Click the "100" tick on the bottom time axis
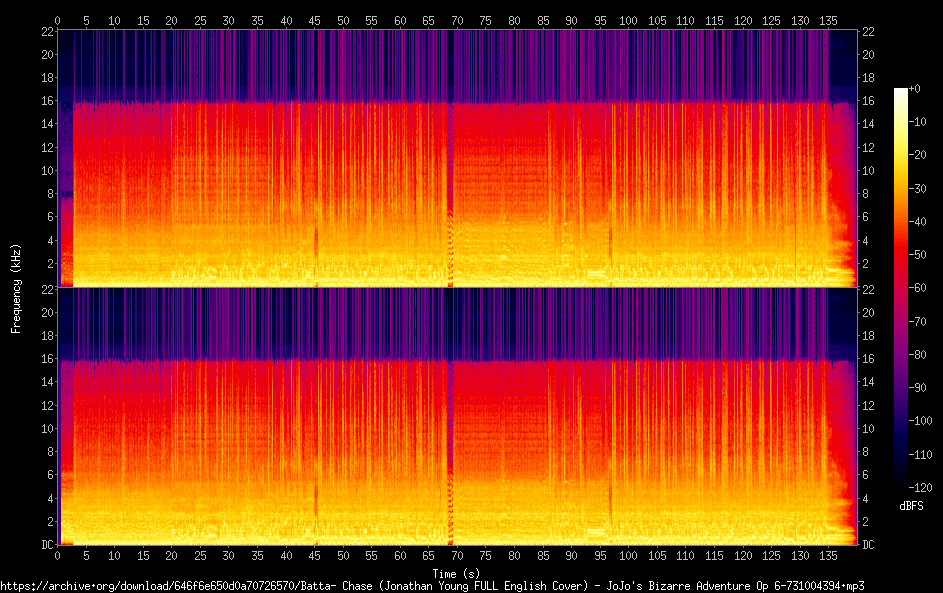 pos(629,556)
